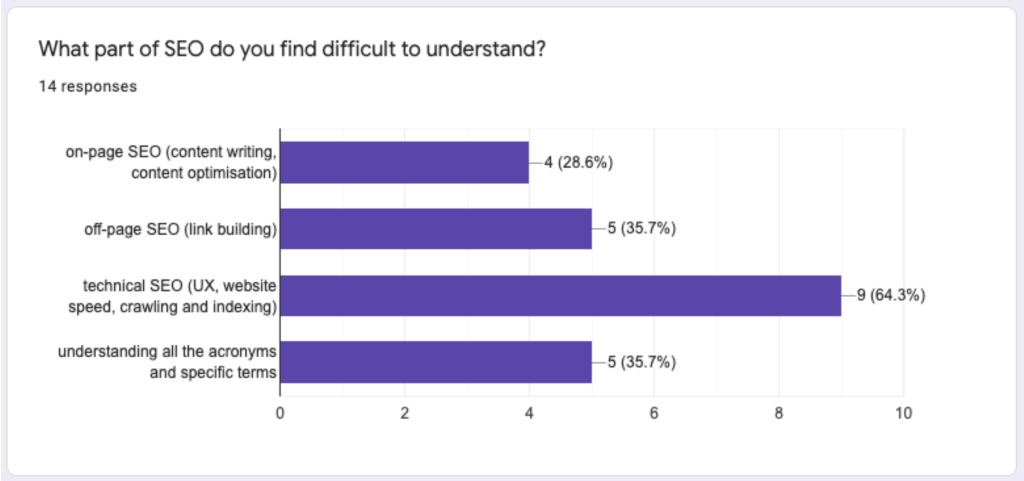
Task: Click the '4' axis tick label
Action: [x=529, y=413]
